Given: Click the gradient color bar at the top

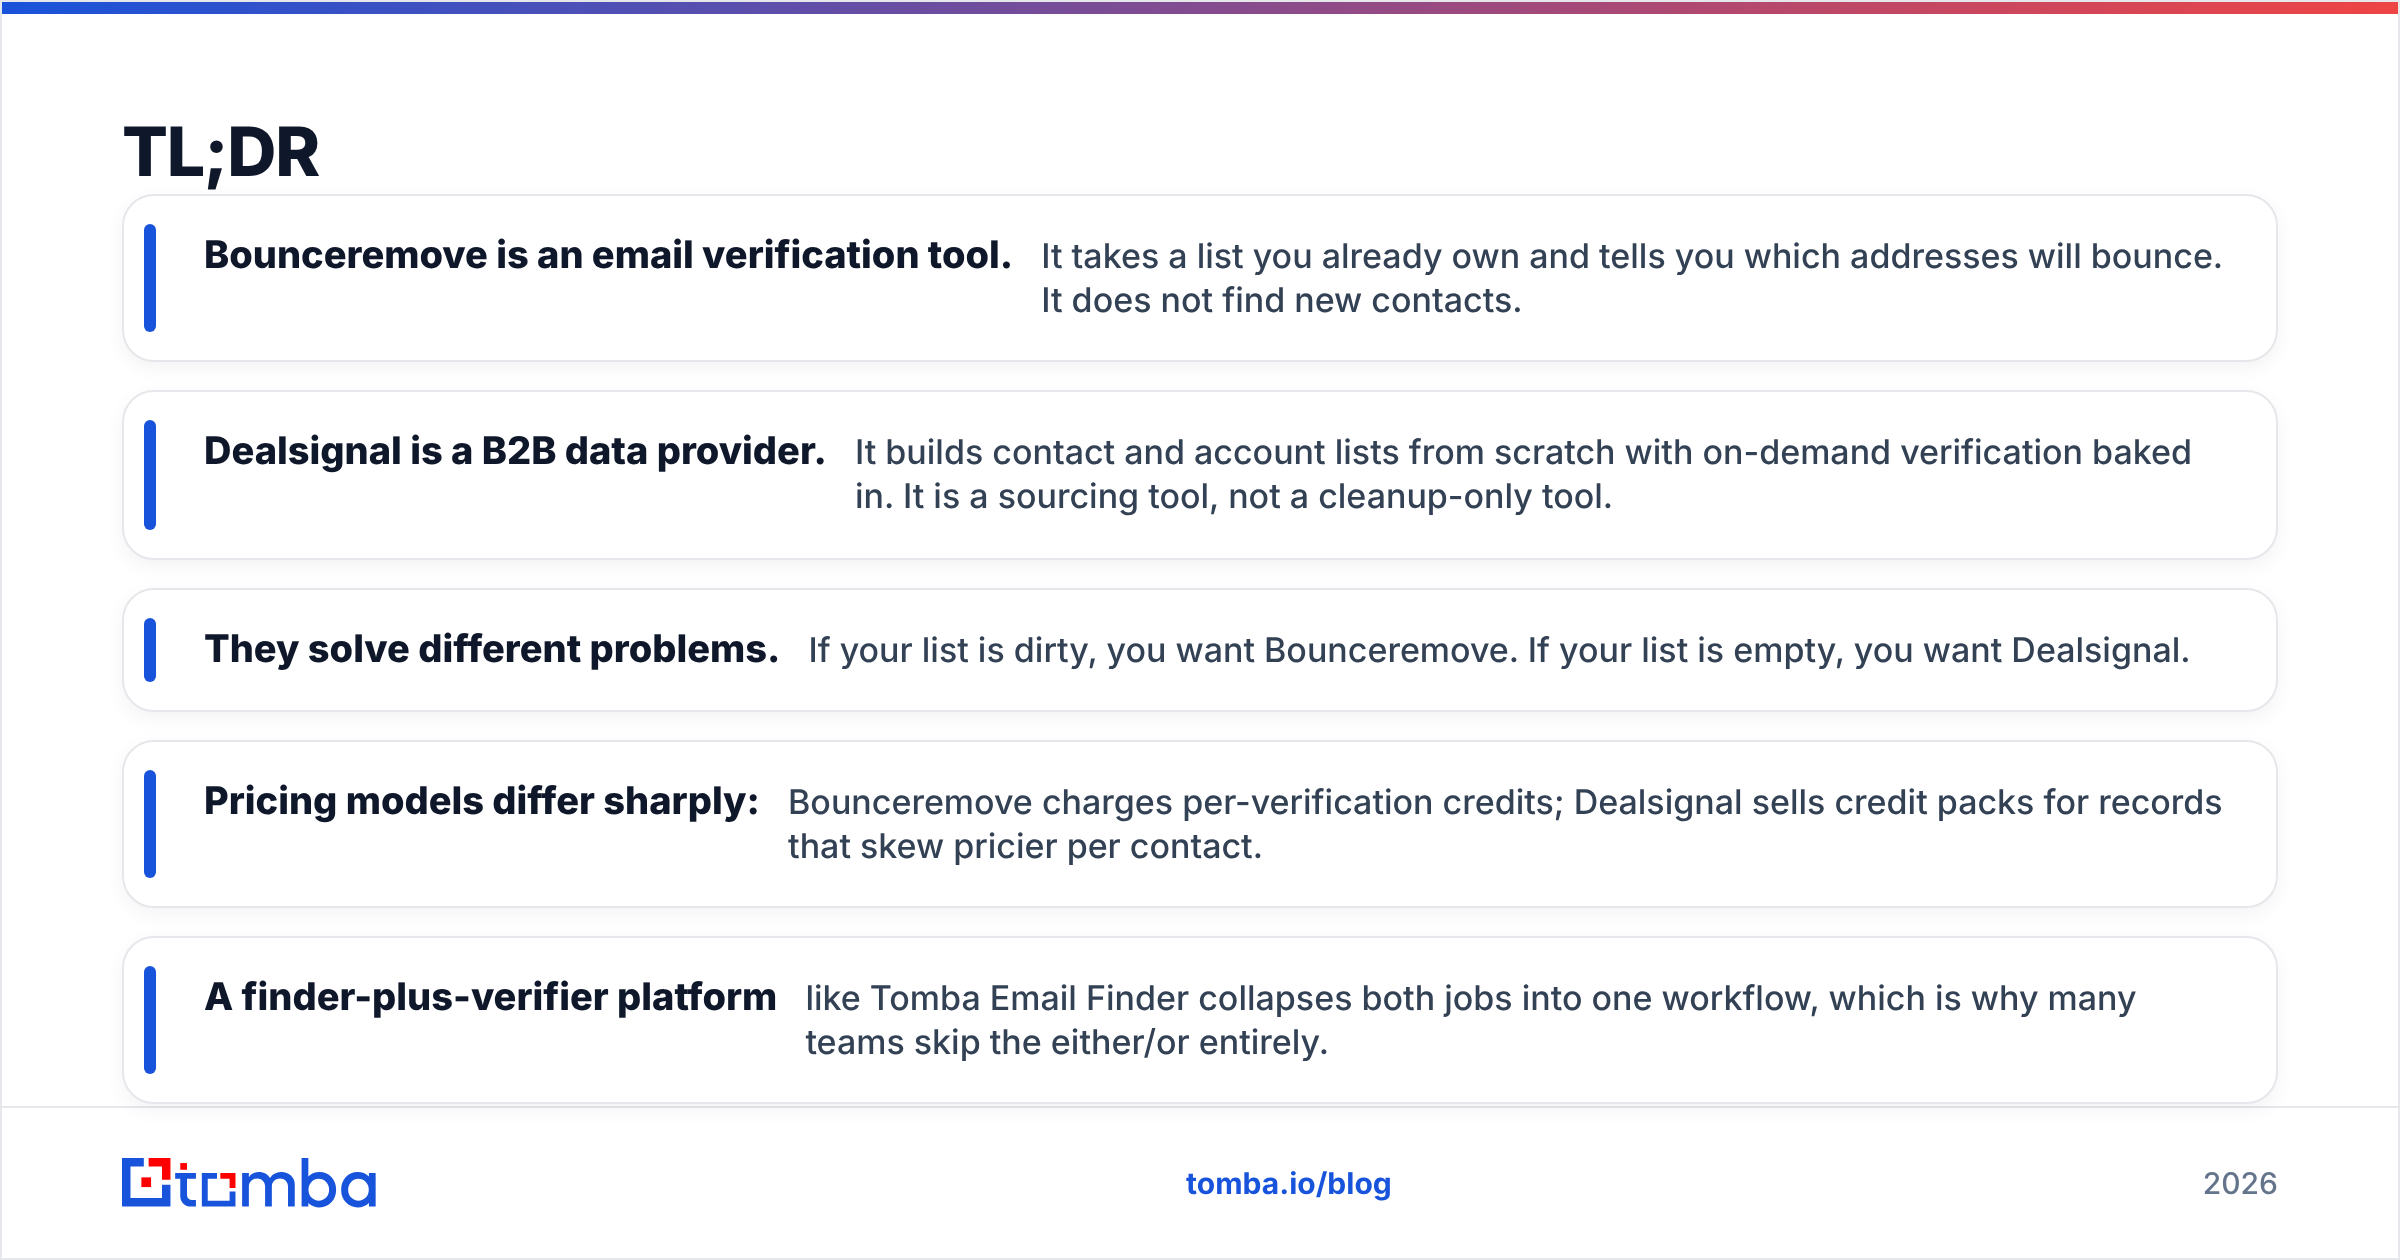Looking at the screenshot, I should click(1200, 7).
